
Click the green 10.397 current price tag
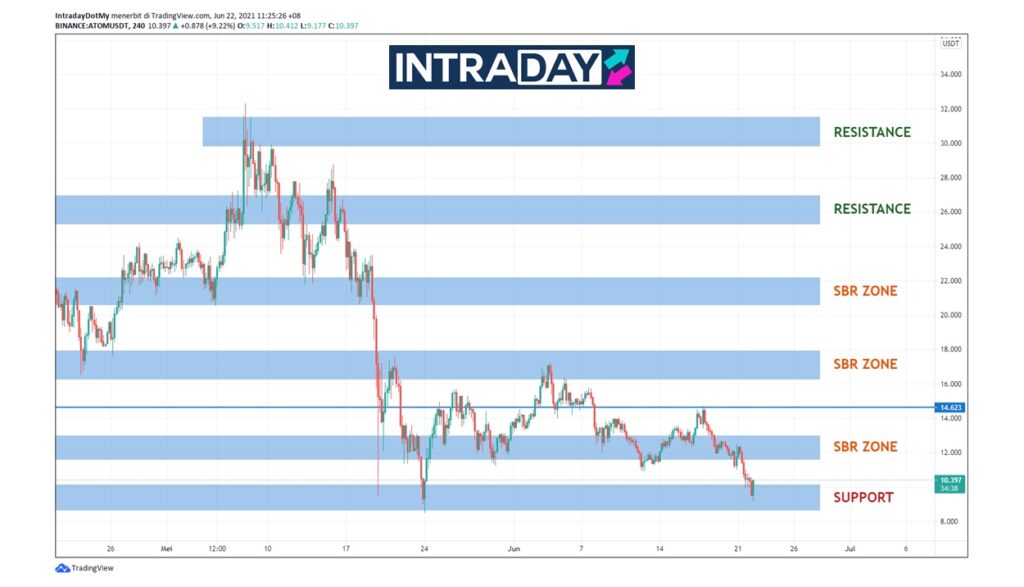coord(950,481)
